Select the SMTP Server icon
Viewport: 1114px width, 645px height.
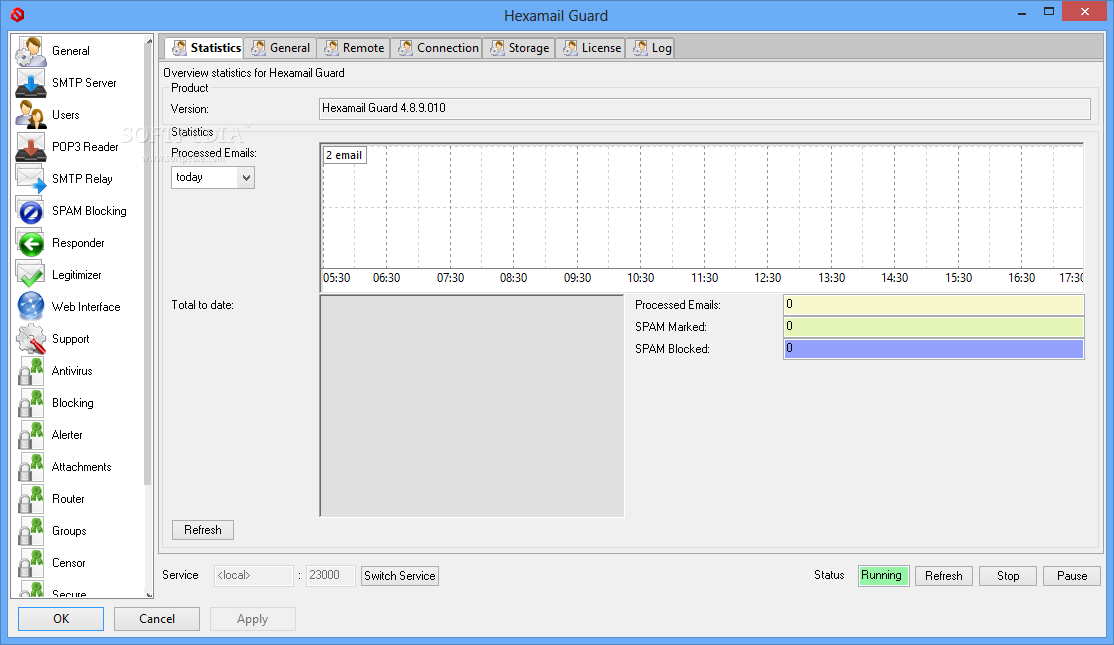click(x=31, y=83)
